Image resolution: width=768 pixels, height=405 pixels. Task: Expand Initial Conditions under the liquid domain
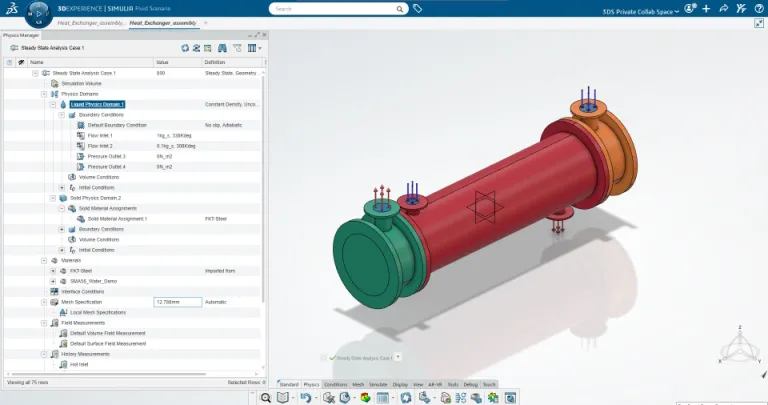(x=62, y=188)
